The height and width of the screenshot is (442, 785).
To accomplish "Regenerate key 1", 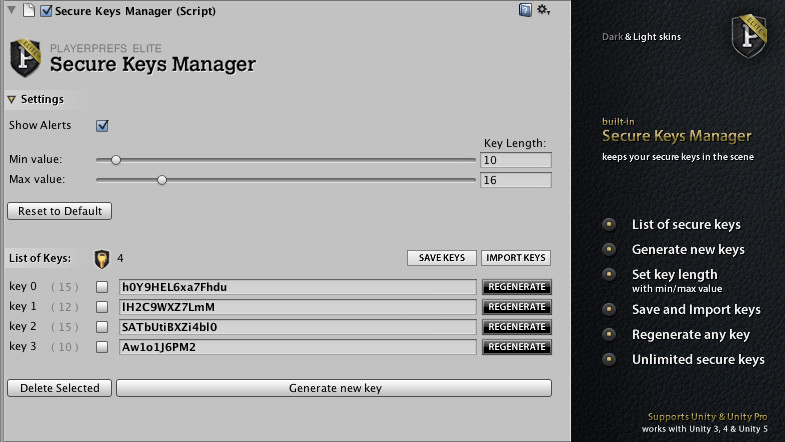I will pyautogui.click(x=517, y=307).
